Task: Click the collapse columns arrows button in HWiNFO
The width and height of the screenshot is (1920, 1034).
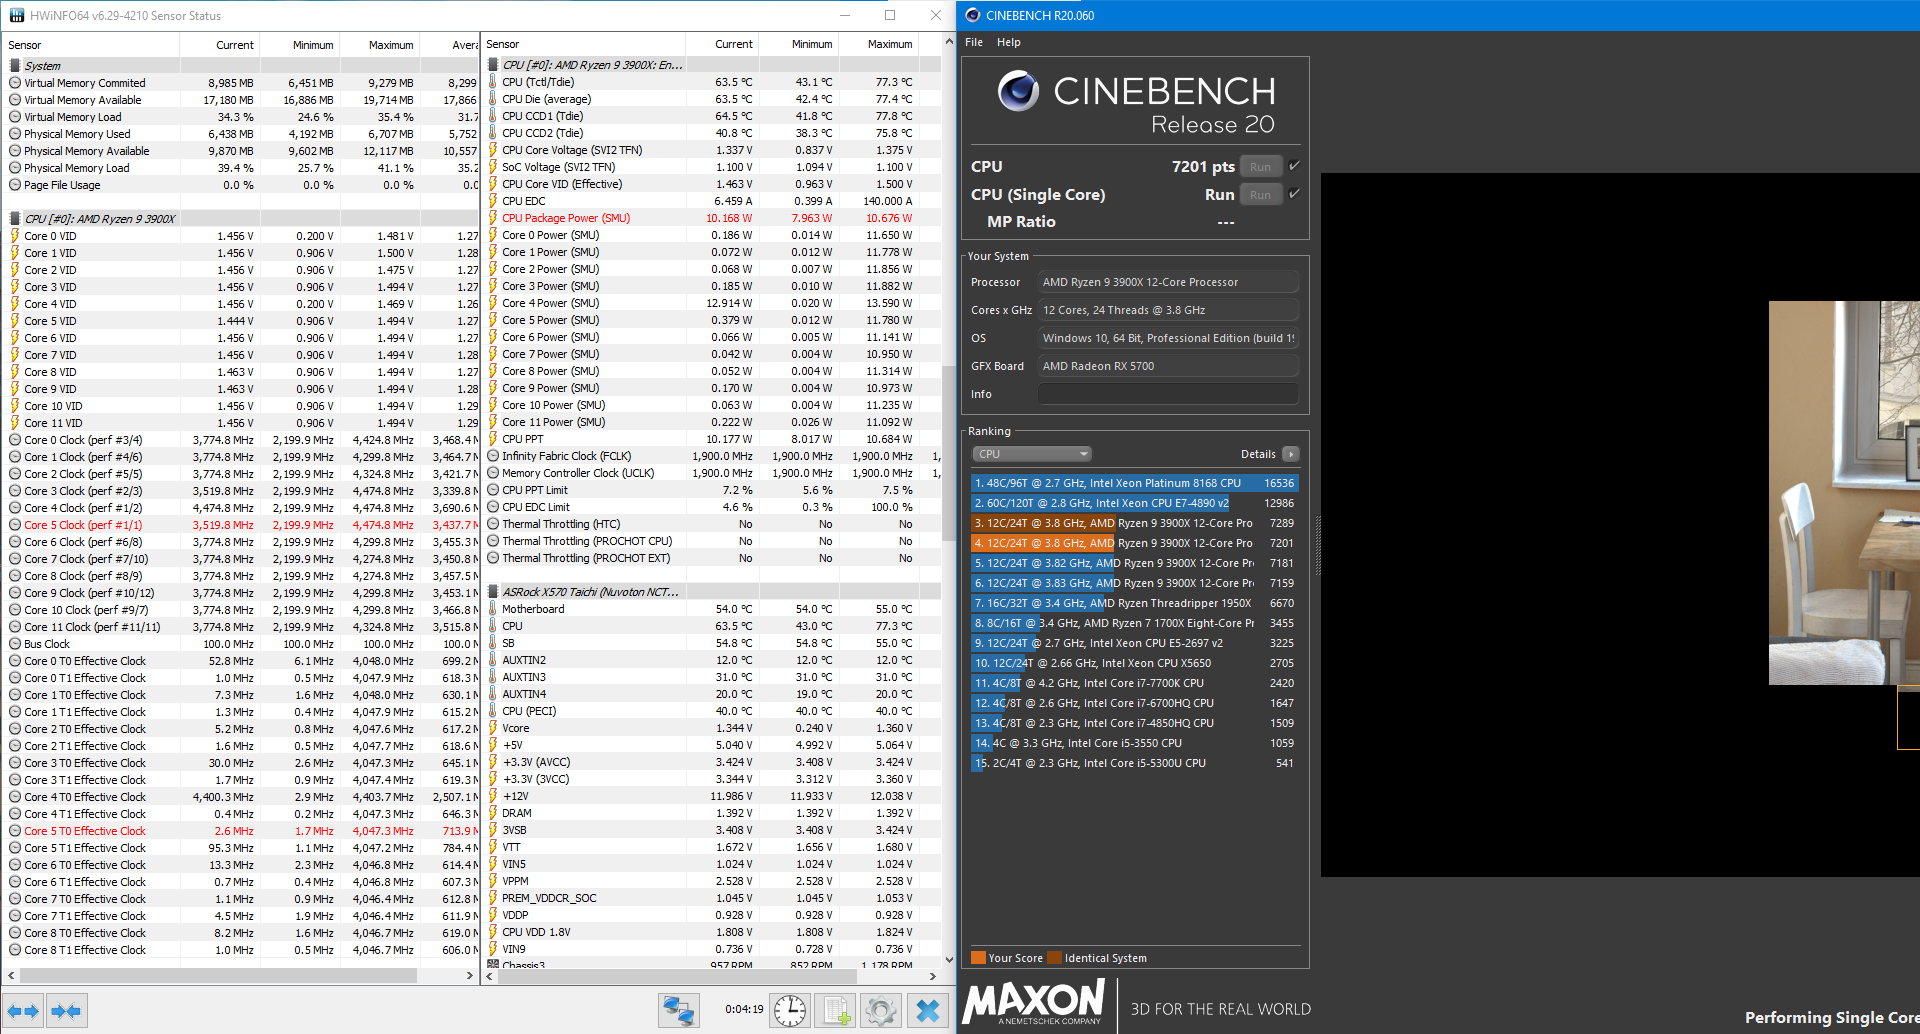Action: 66,1011
